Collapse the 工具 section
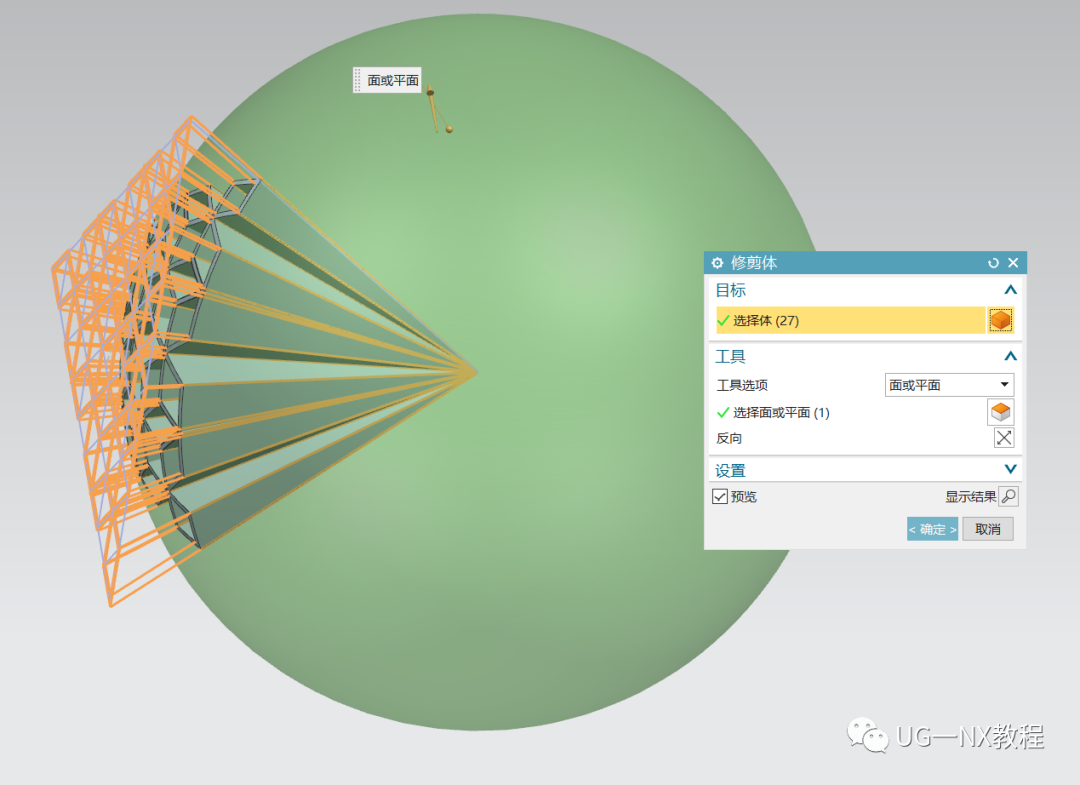Screen dimensions: 1080x785 point(1010,356)
